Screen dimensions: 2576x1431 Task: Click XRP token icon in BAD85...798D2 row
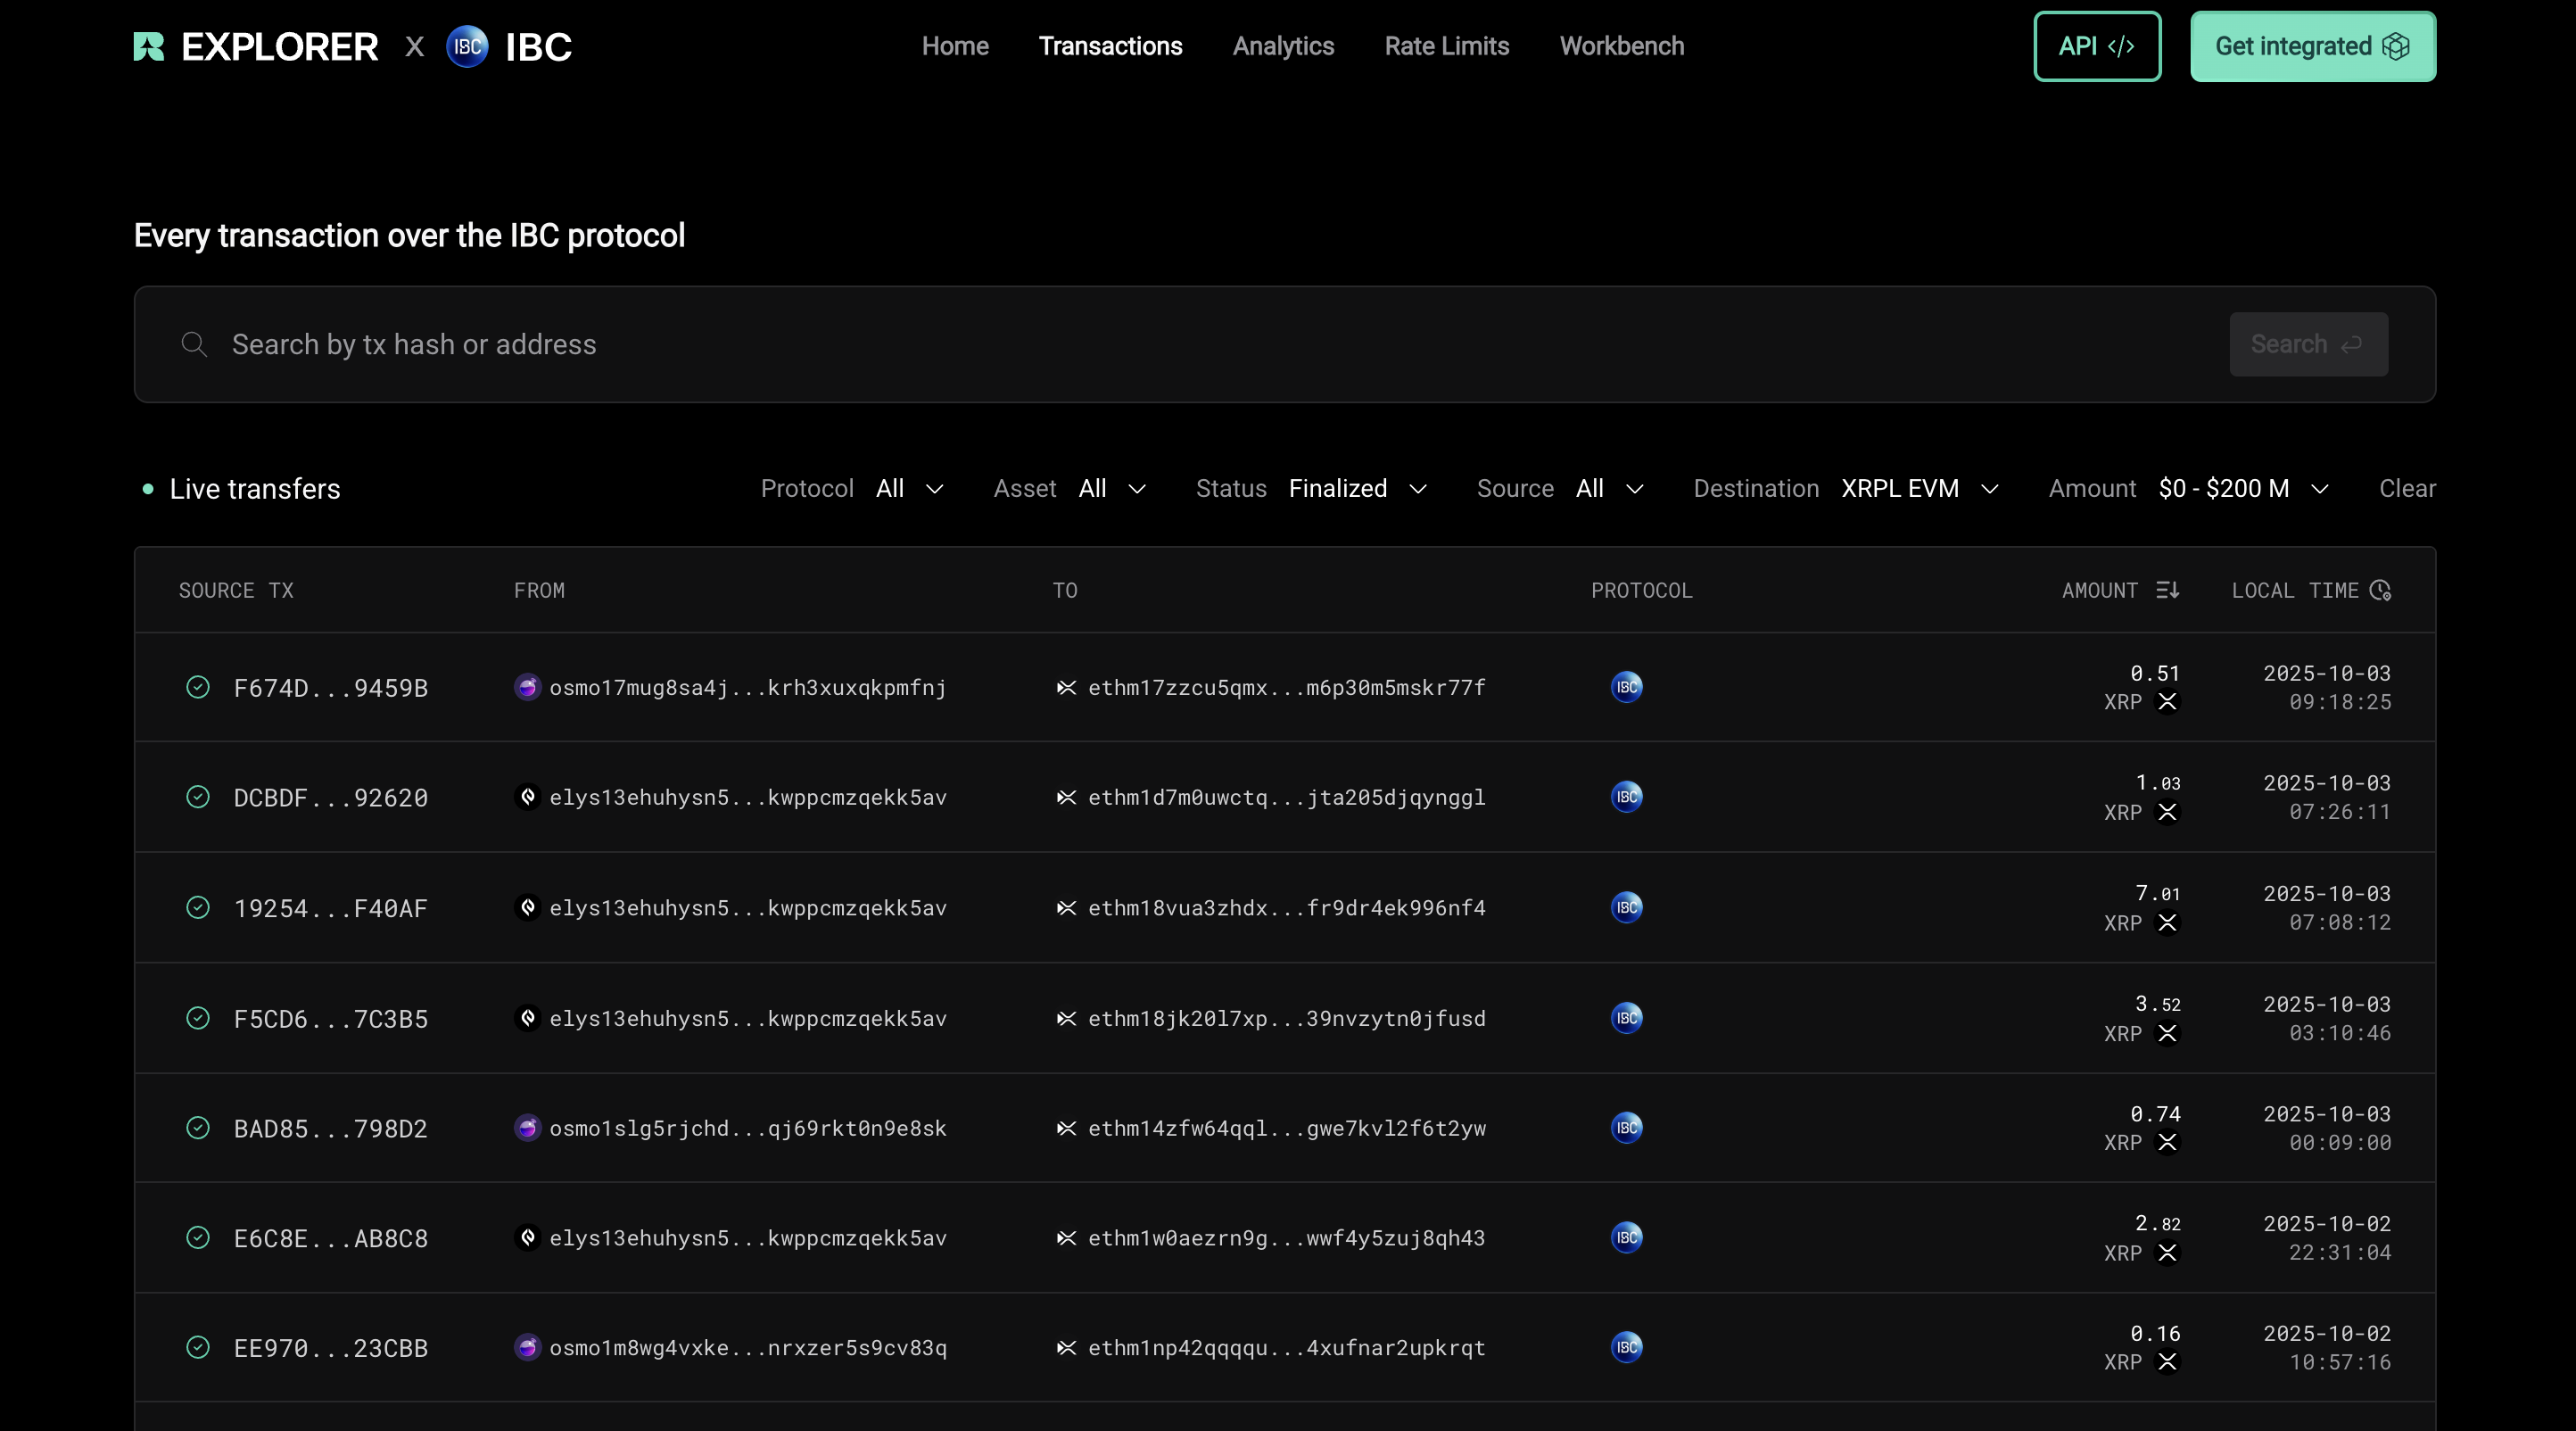(2167, 1142)
